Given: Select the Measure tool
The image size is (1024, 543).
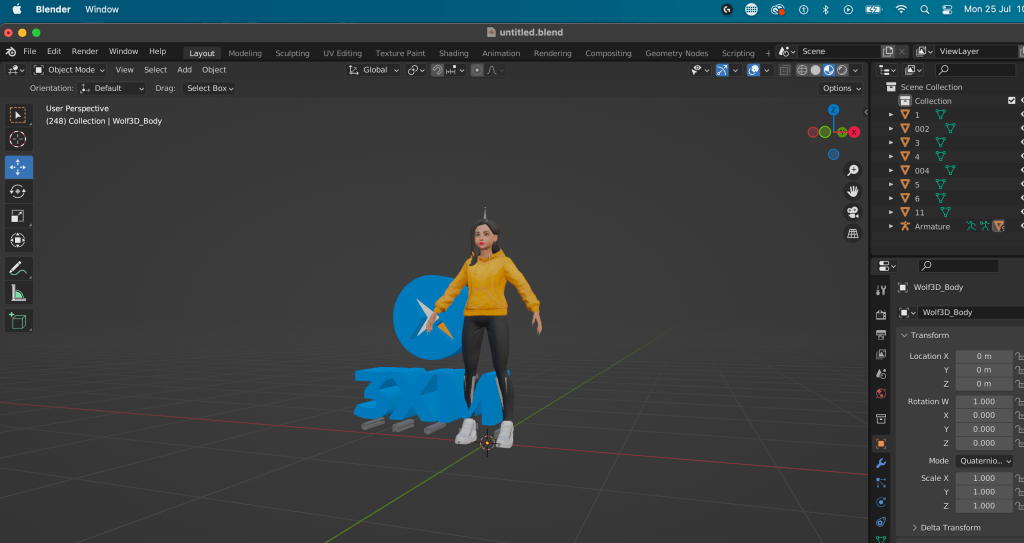Looking at the screenshot, I should (18, 293).
